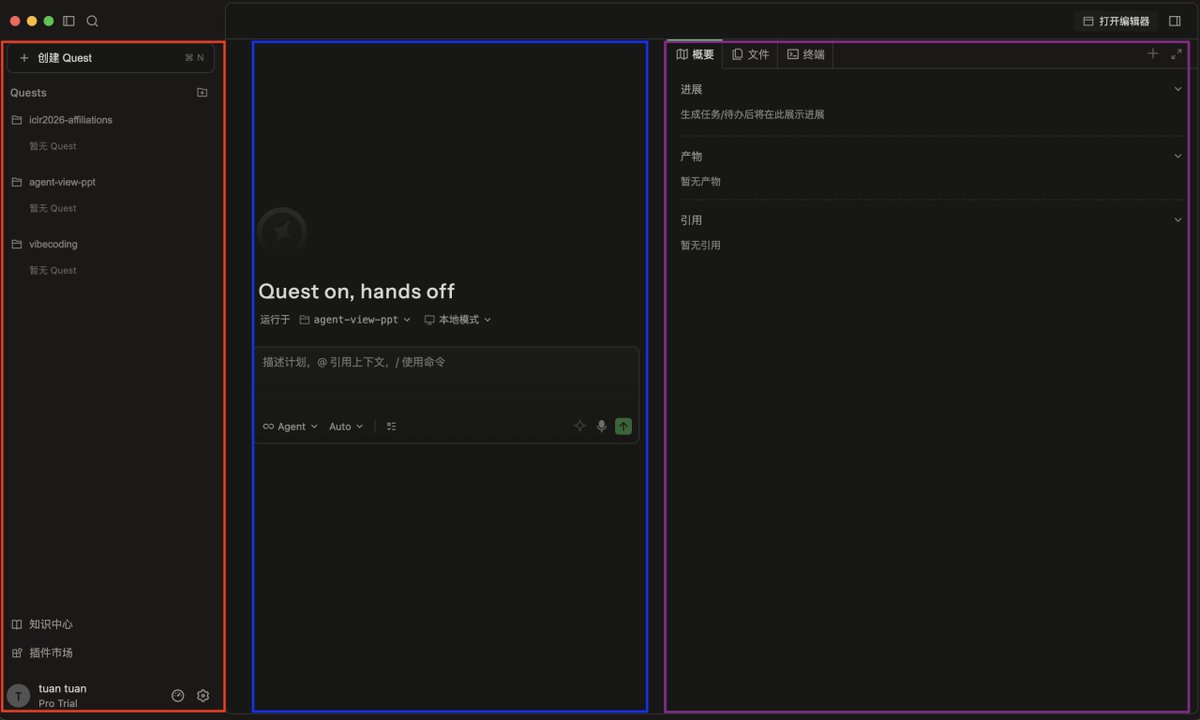1200x720 pixels.
Task: Open usage gauge icon near settings
Action: tap(178, 696)
